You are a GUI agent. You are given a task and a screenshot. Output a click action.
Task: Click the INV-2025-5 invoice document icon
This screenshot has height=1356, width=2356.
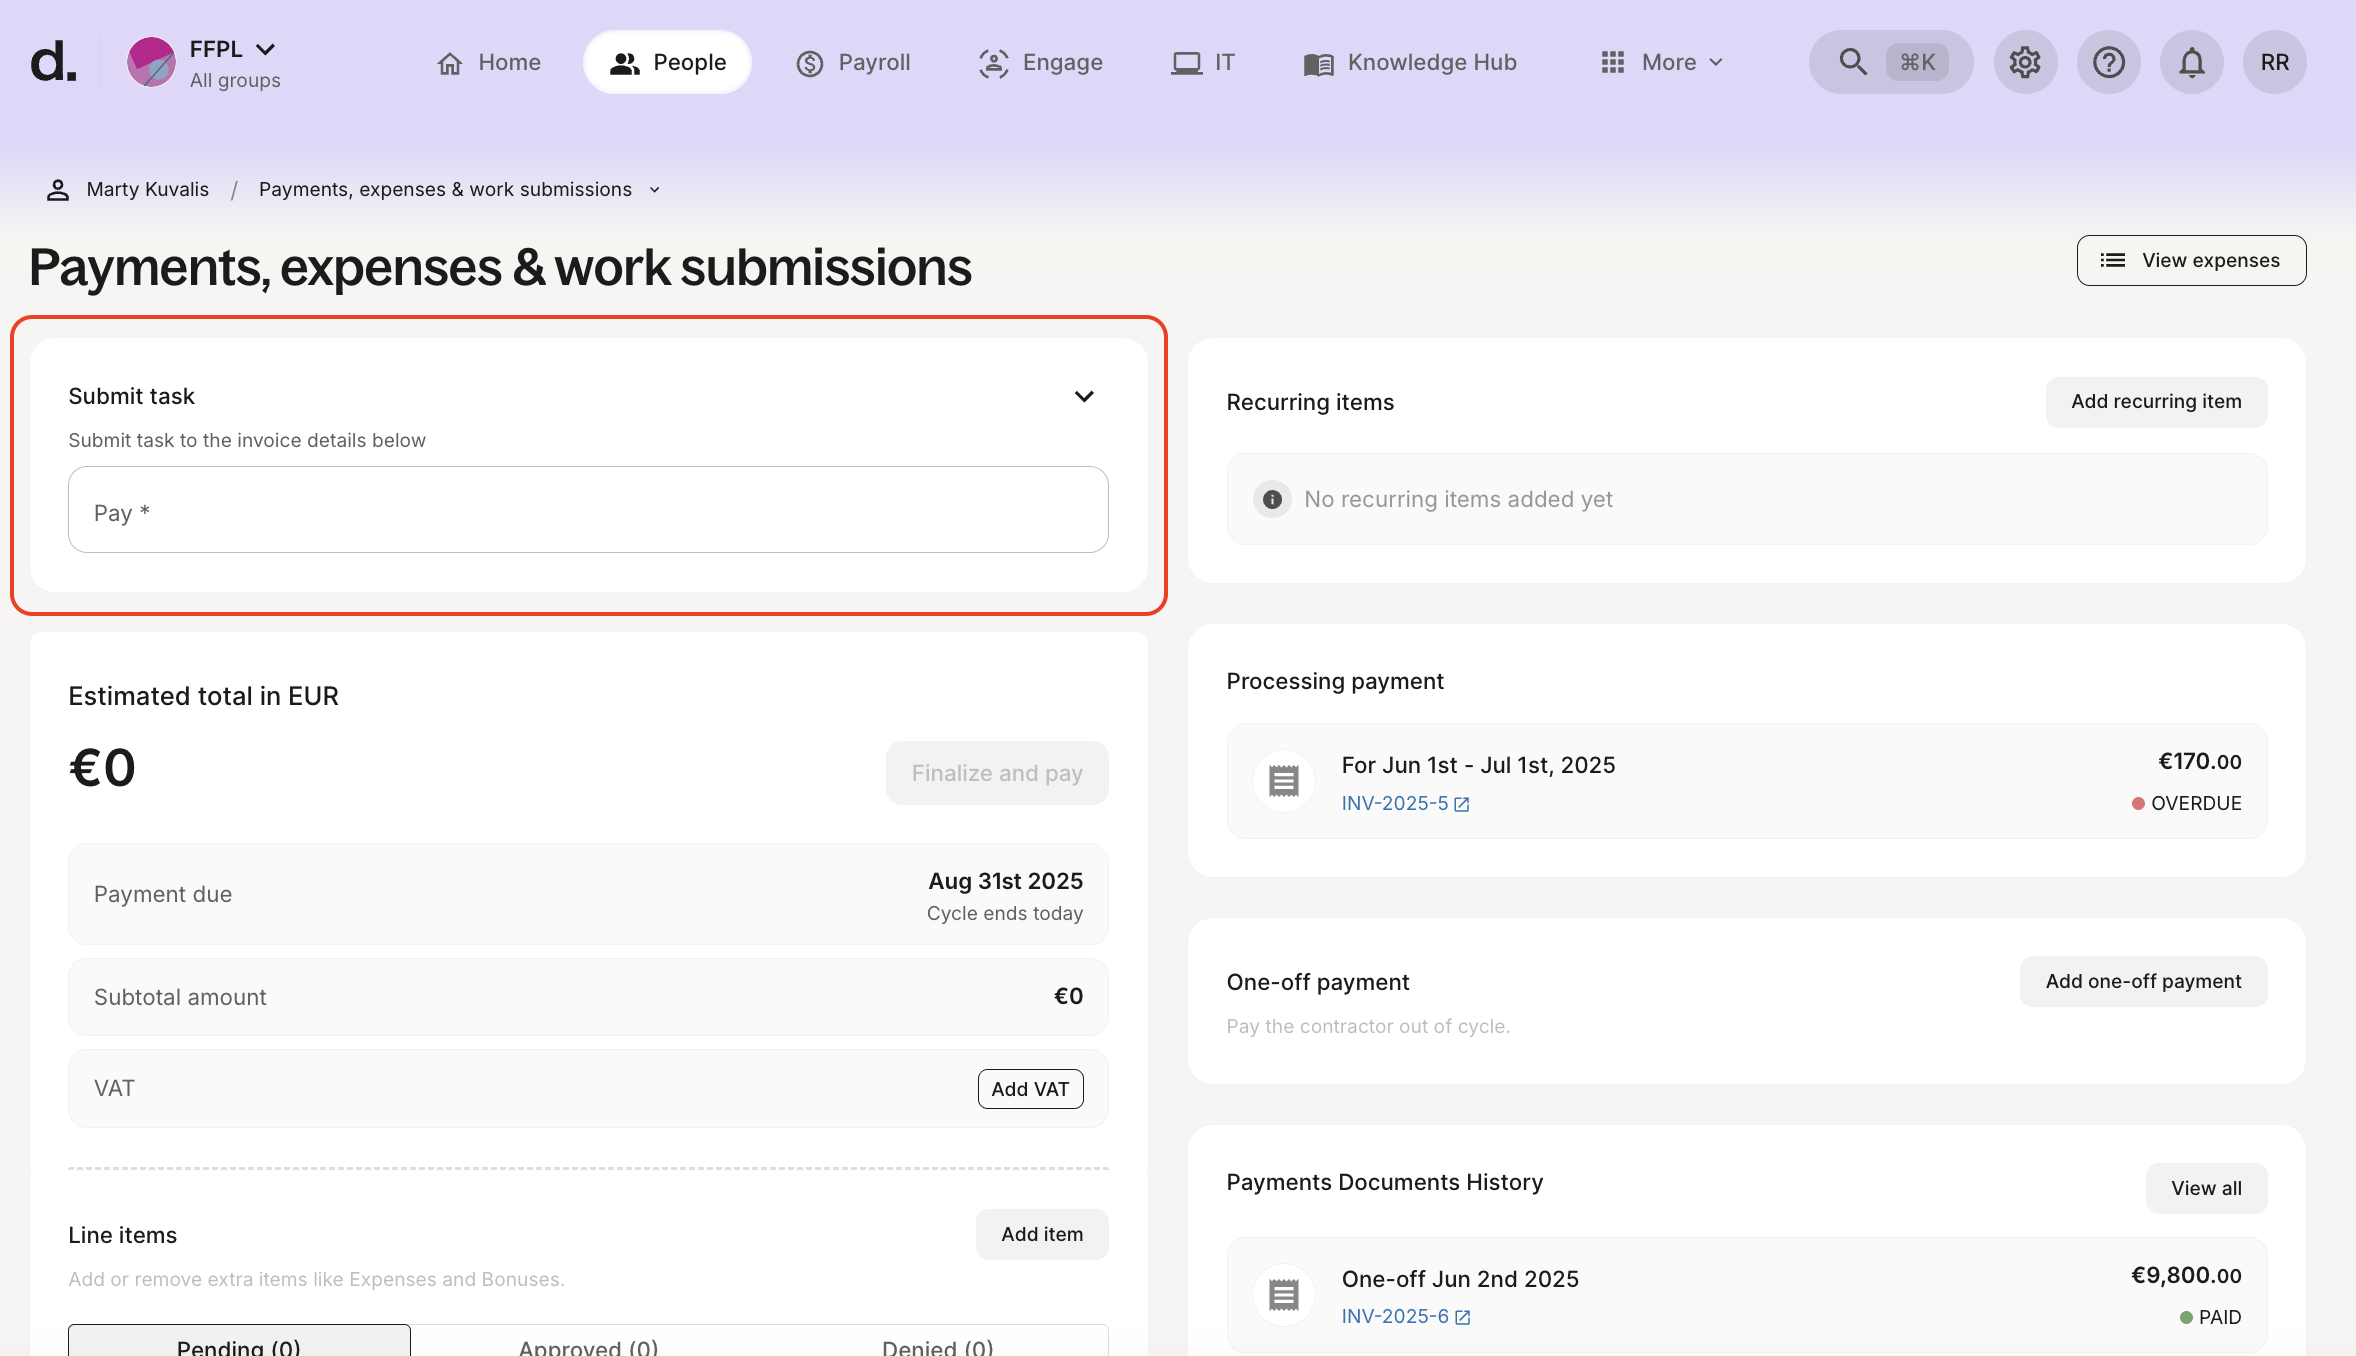click(1284, 781)
